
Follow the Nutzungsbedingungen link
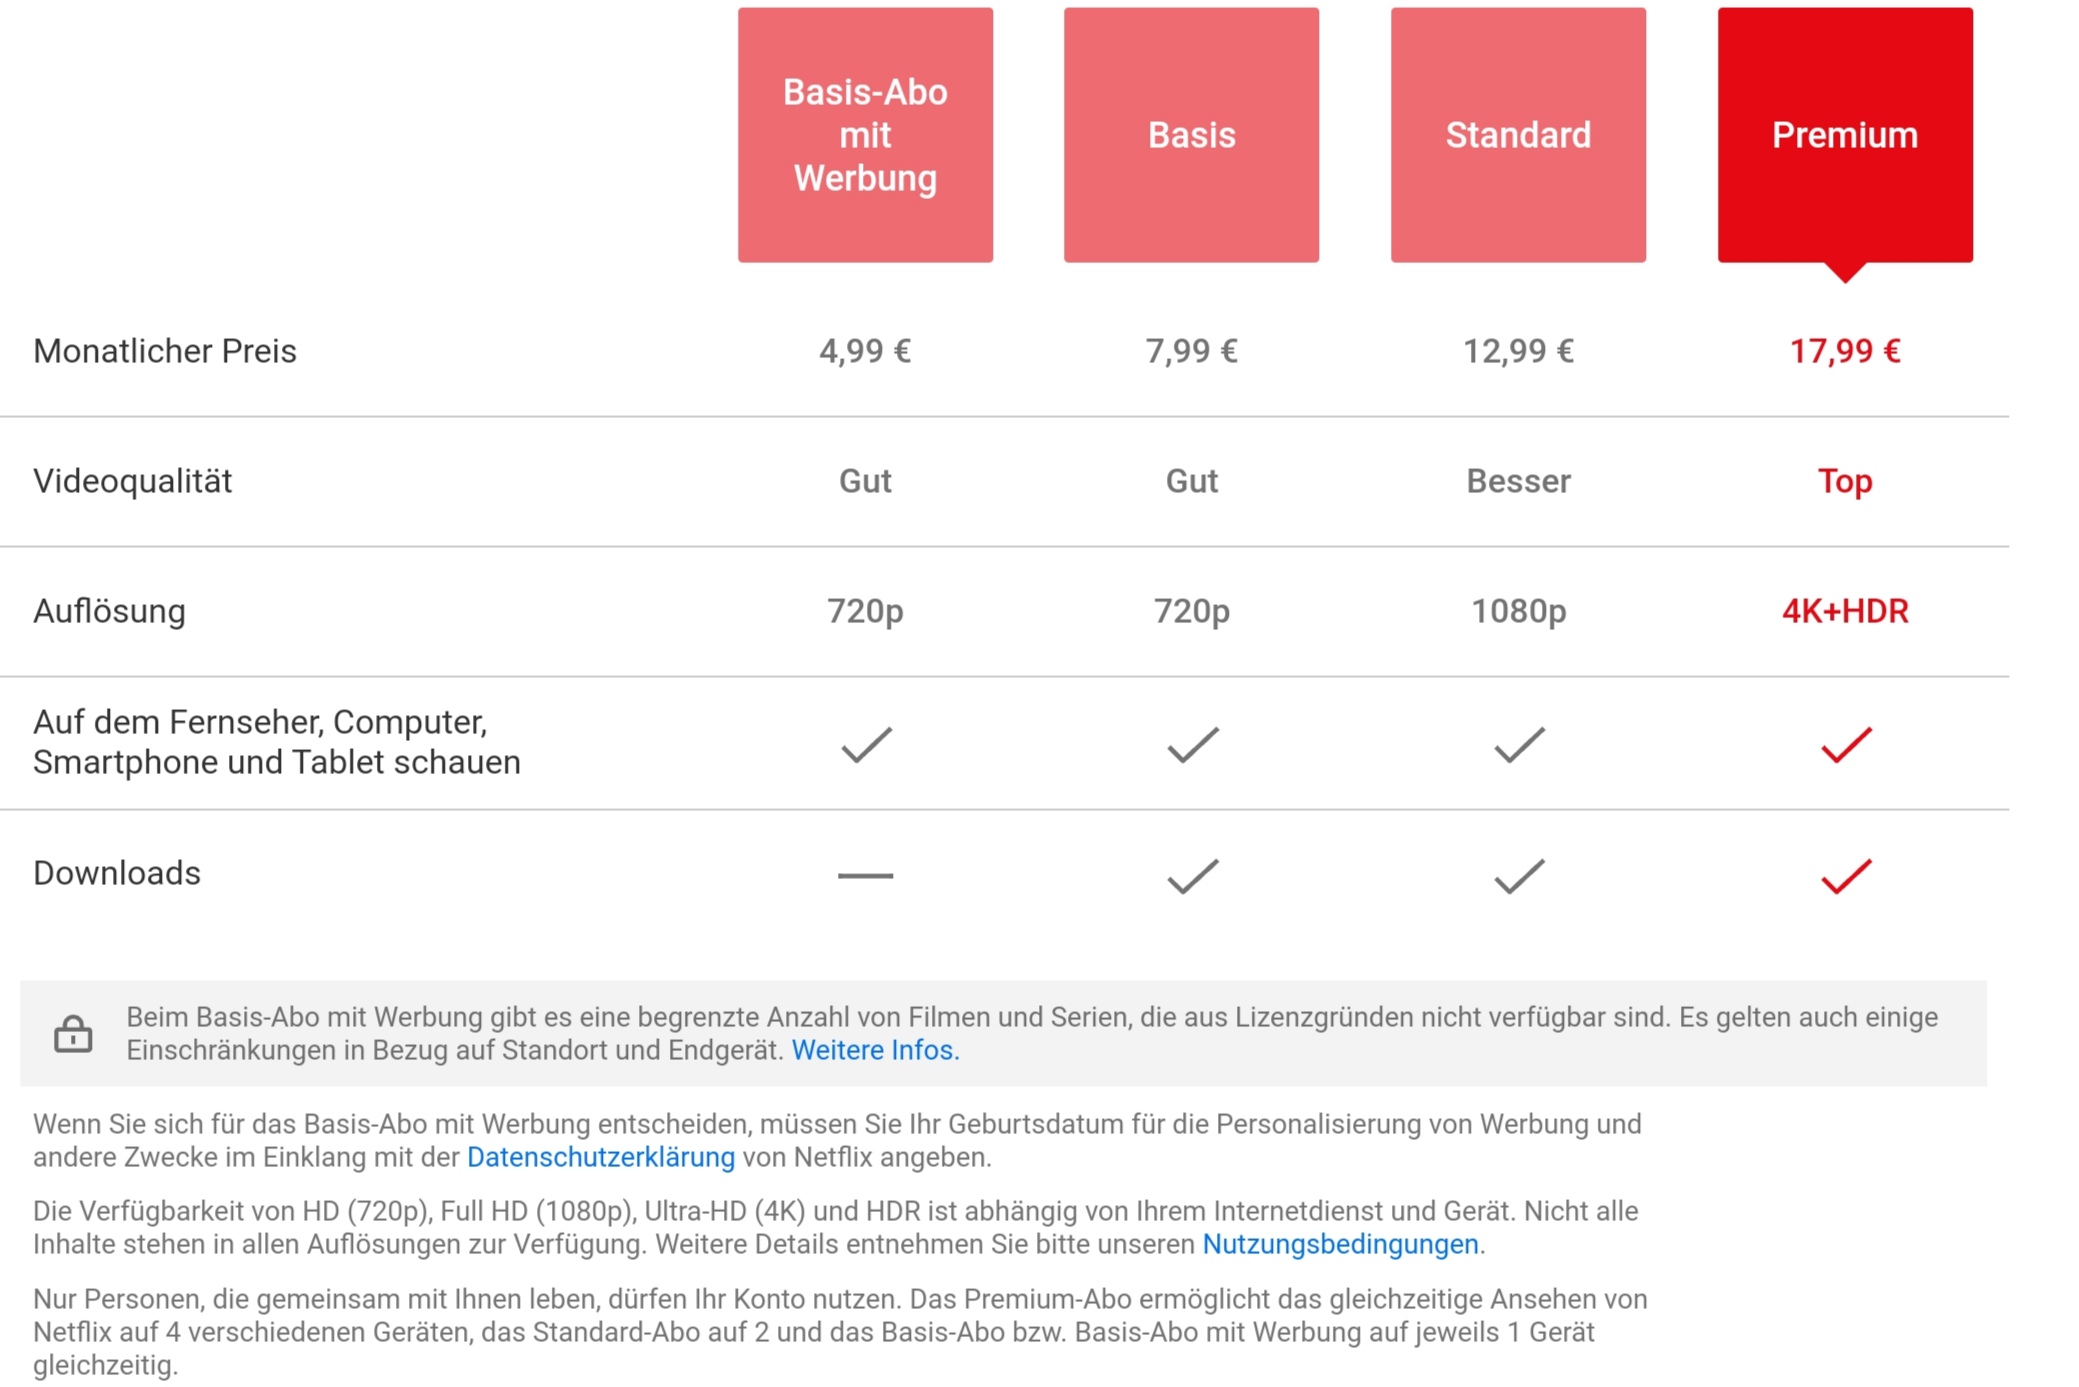[1340, 1244]
